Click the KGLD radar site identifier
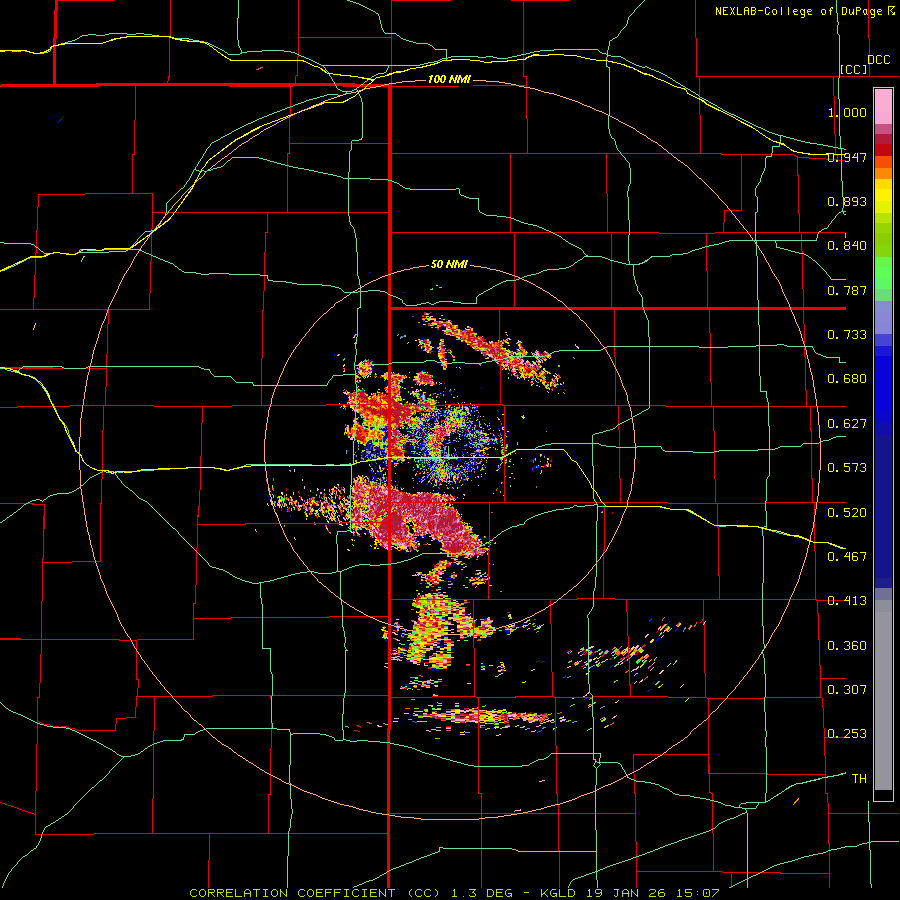 click(x=560, y=893)
